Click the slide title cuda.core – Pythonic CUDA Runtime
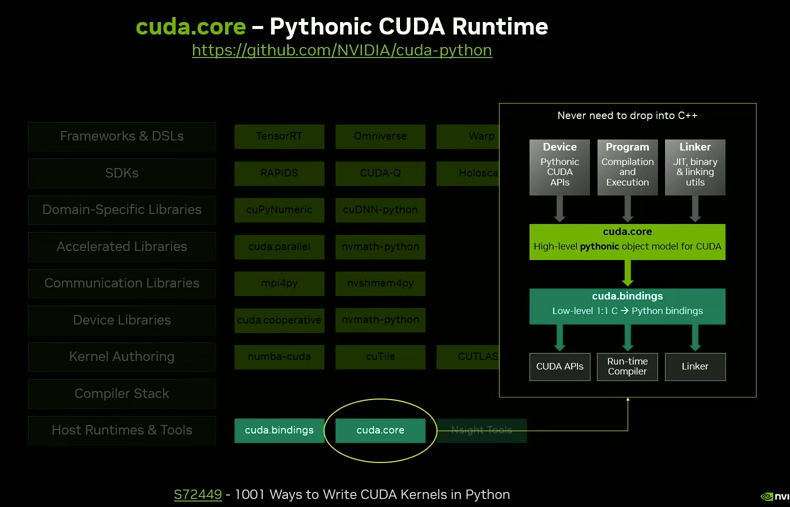This screenshot has width=790, height=507. [342, 26]
